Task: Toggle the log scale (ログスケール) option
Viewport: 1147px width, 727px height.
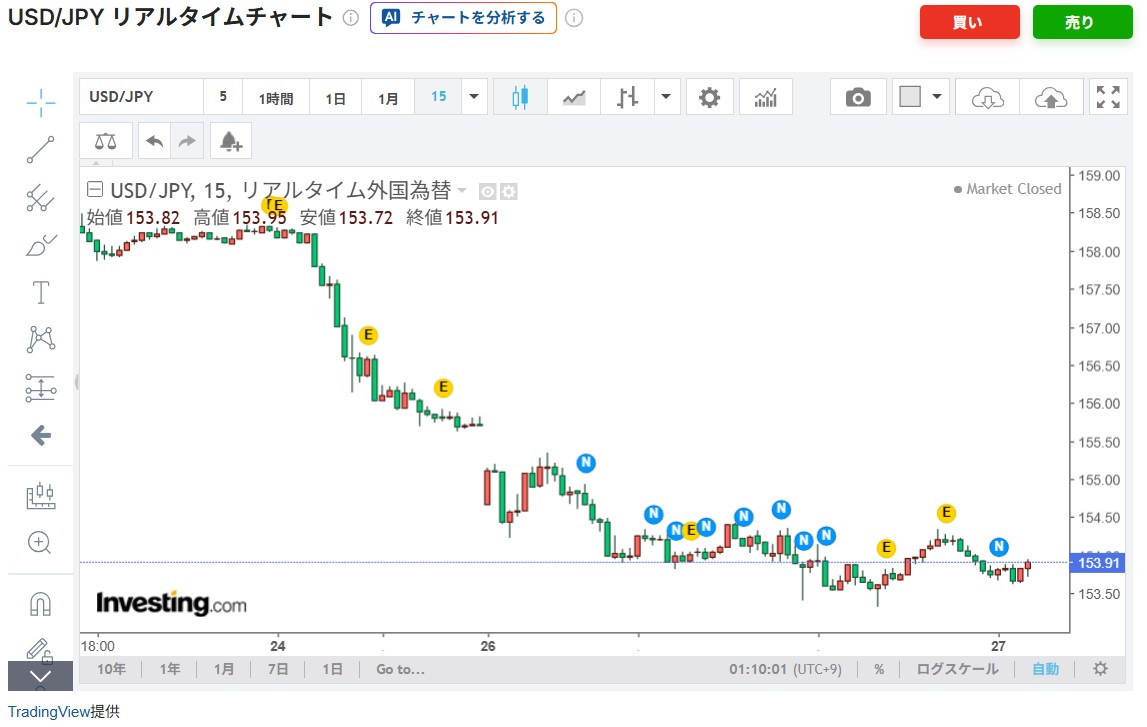Action: (x=957, y=669)
